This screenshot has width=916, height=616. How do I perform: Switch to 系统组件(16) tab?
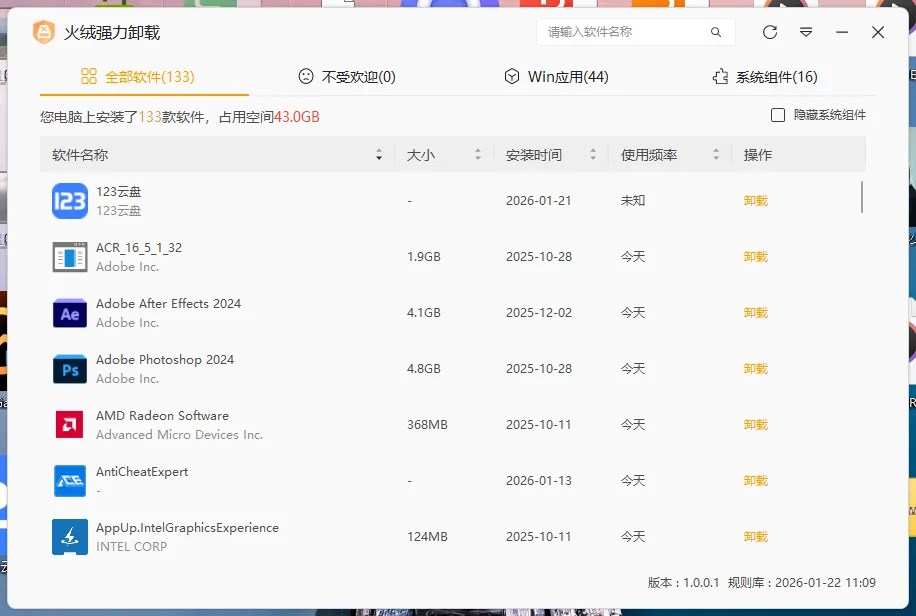765,77
